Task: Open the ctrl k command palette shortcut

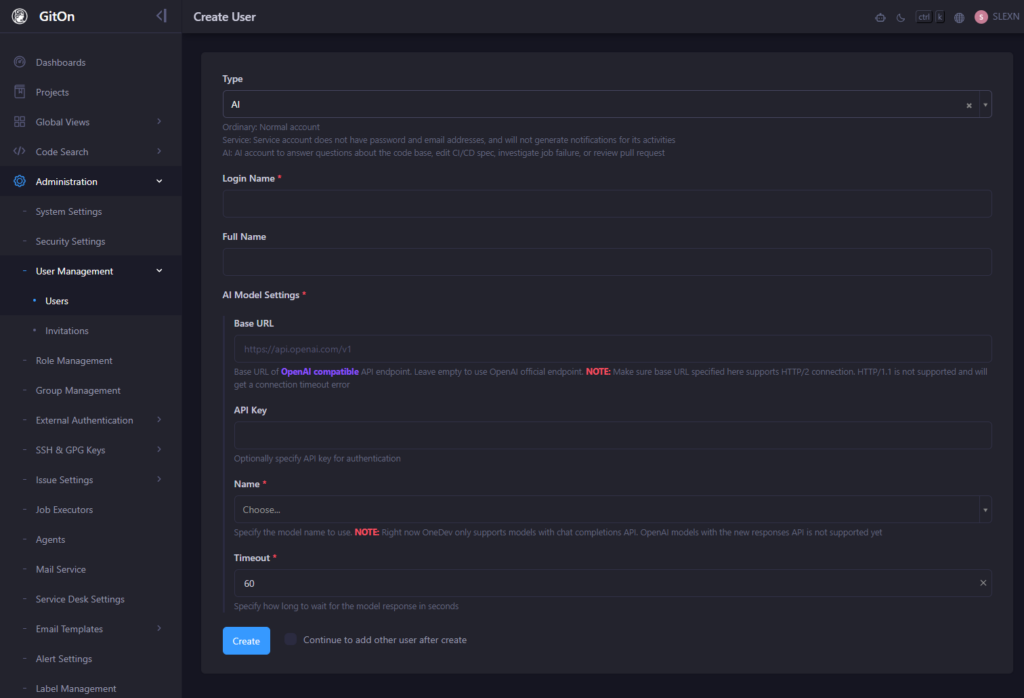Action: 930,17
